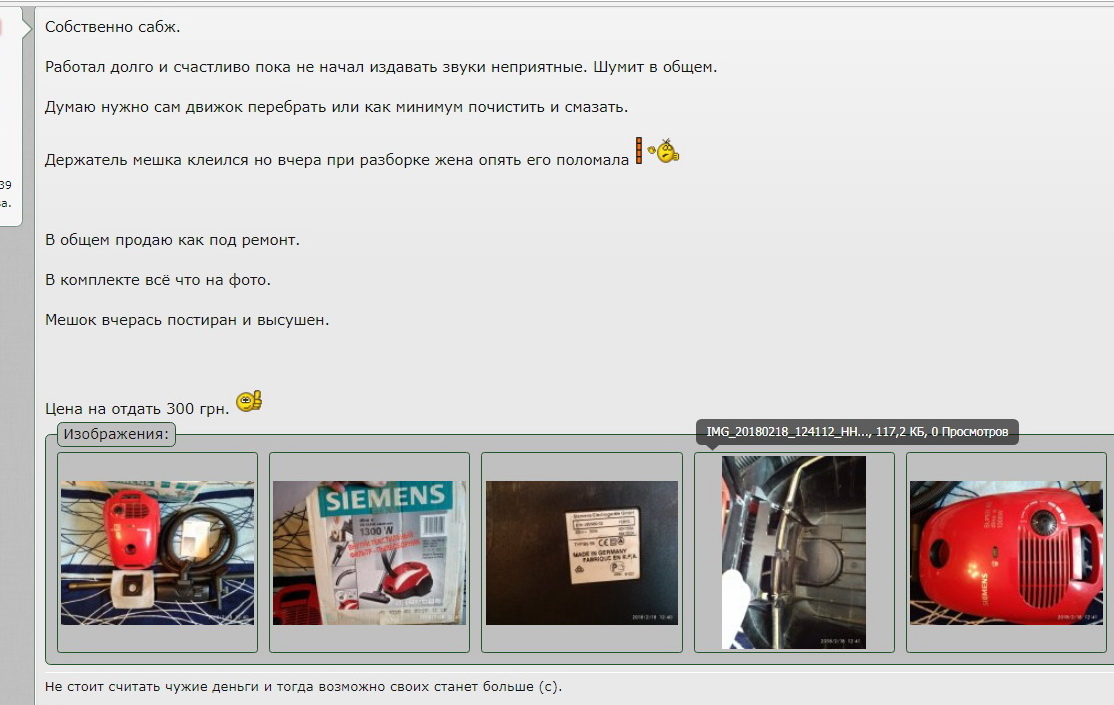Image resolution: width=1114 pixels, height=705 pixels.
Task: Click signature text "Не стоит считать чужие деньги"
Action: point(151,687)
